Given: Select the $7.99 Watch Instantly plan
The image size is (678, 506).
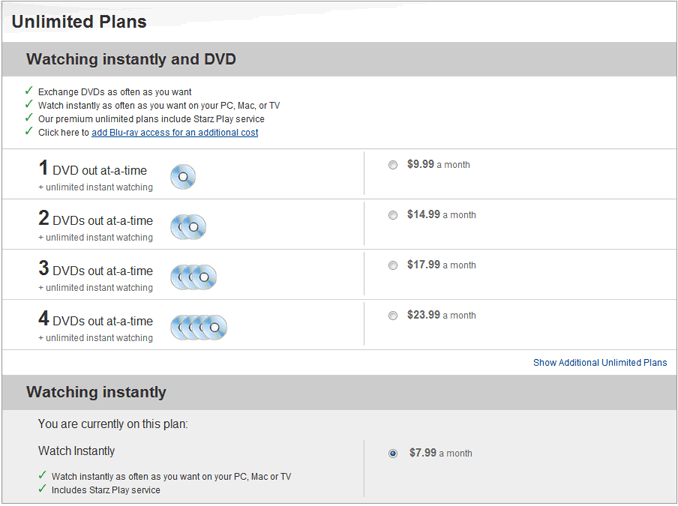Looking at the screenshot, I should coord(393,453).
